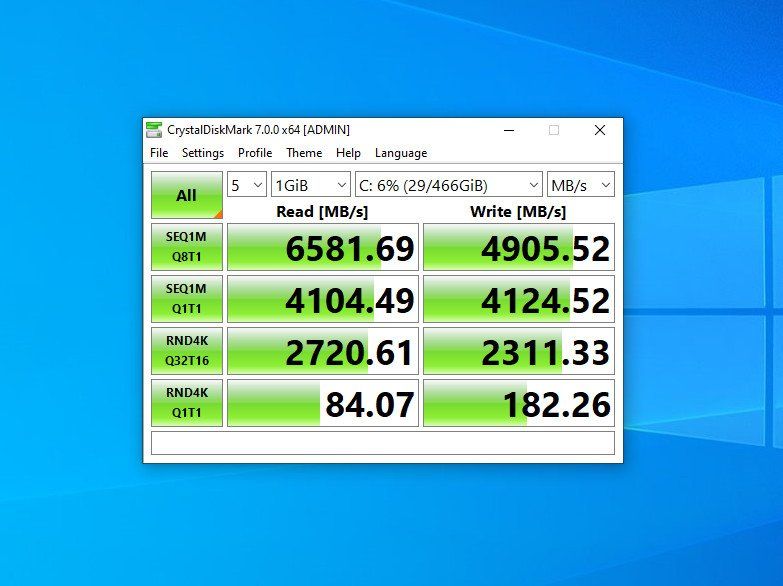Start the RND4K Q1T1 test

(187, 403)
